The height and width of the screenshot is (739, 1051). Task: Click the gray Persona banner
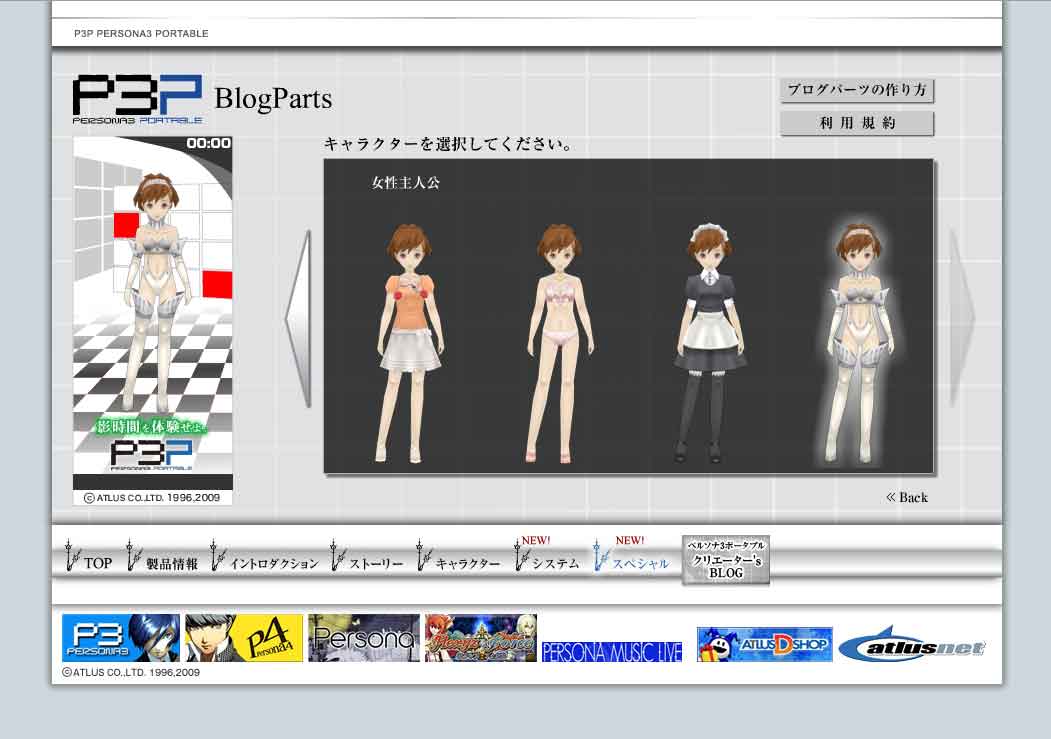364,638
